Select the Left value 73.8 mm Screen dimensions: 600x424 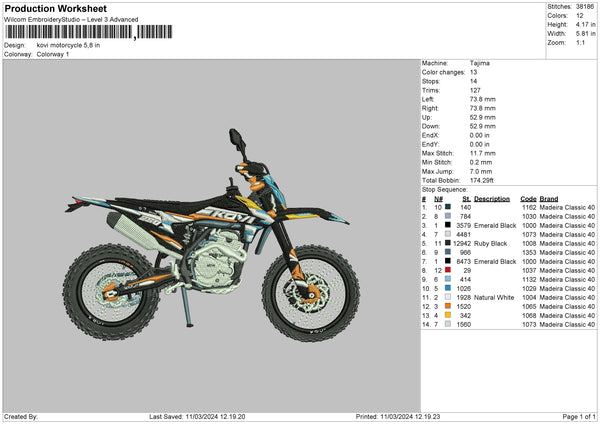483,99
